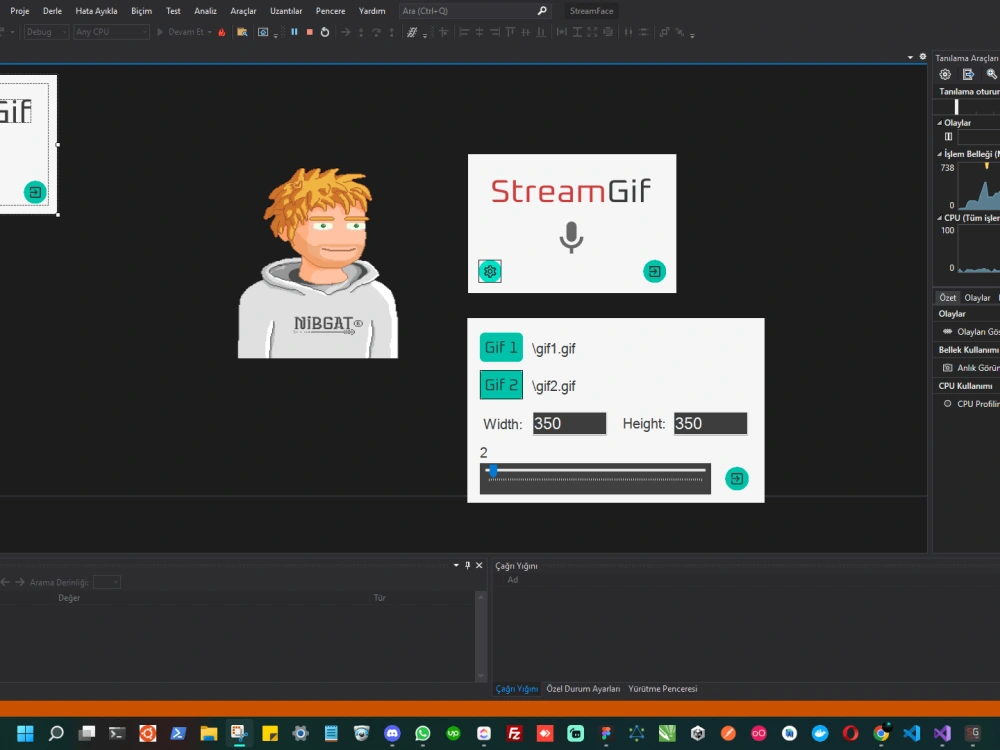Screen dimensions: 1000x750
Task: Click the Gif 2 button
Action: 501,385
